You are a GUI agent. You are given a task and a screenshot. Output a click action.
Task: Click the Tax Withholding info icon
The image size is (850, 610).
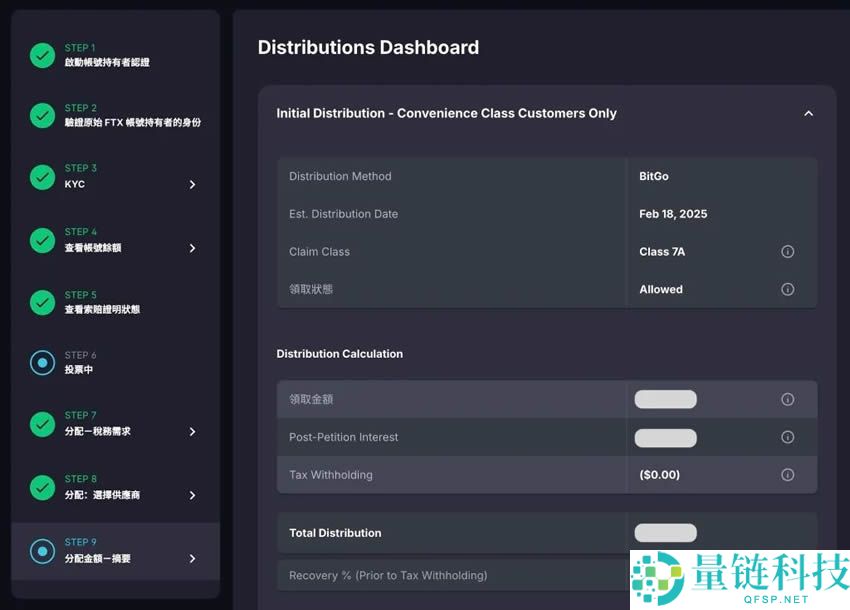click(788, 474)
